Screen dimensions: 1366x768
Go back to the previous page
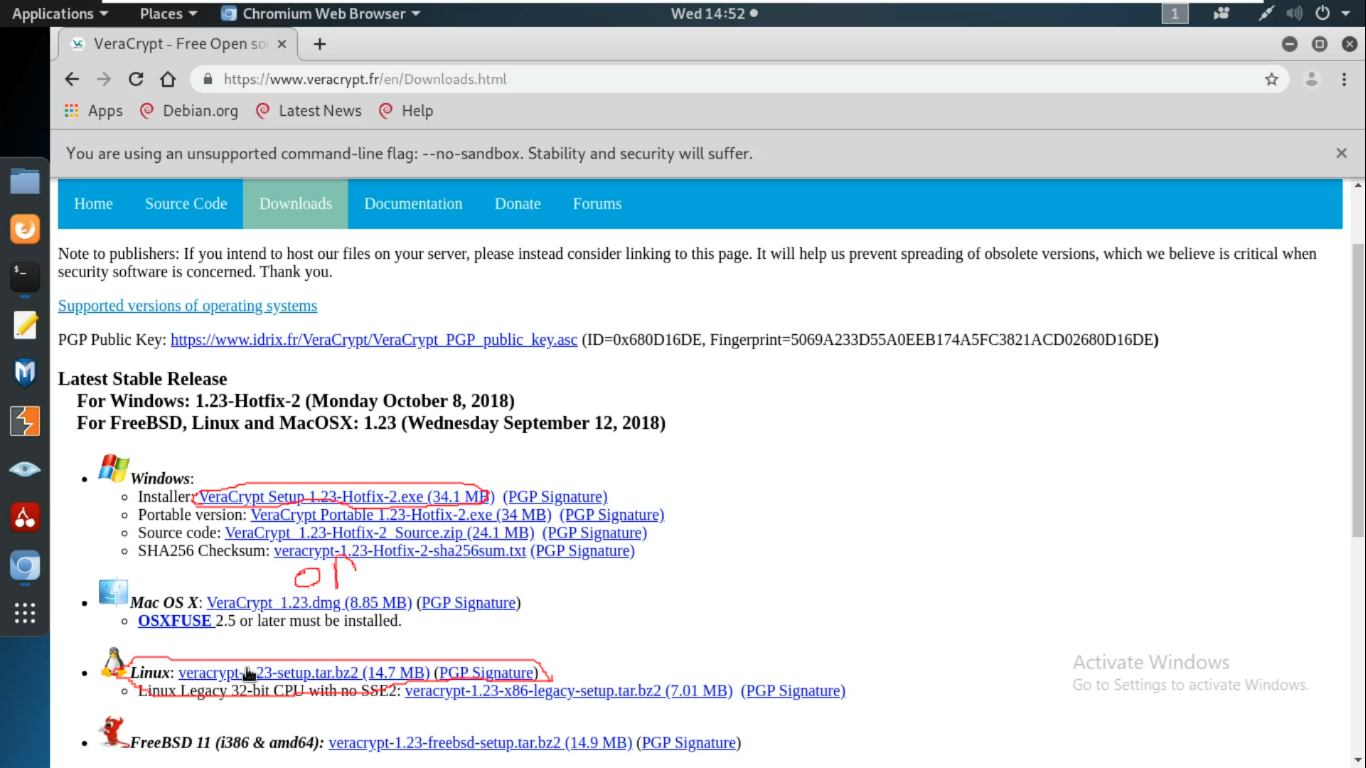pos(71,79)
